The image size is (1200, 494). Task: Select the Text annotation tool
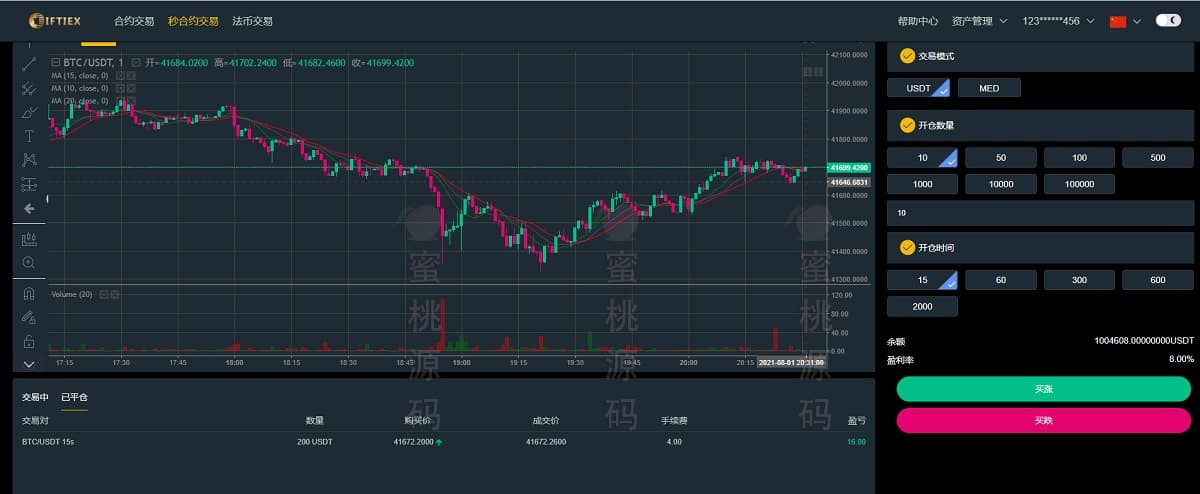[28, 136]
